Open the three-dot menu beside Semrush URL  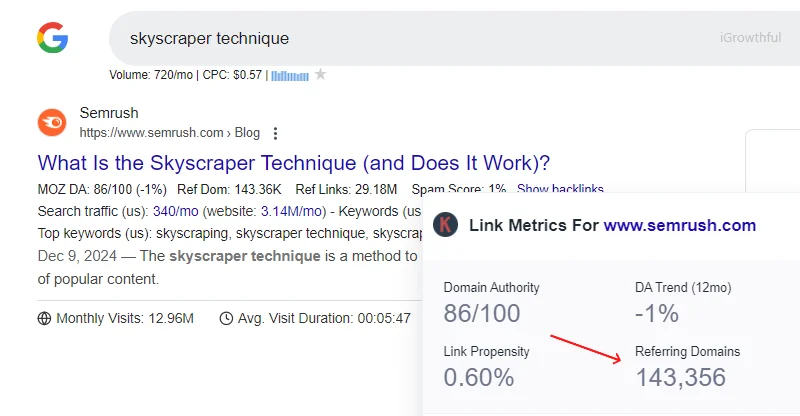276,133
